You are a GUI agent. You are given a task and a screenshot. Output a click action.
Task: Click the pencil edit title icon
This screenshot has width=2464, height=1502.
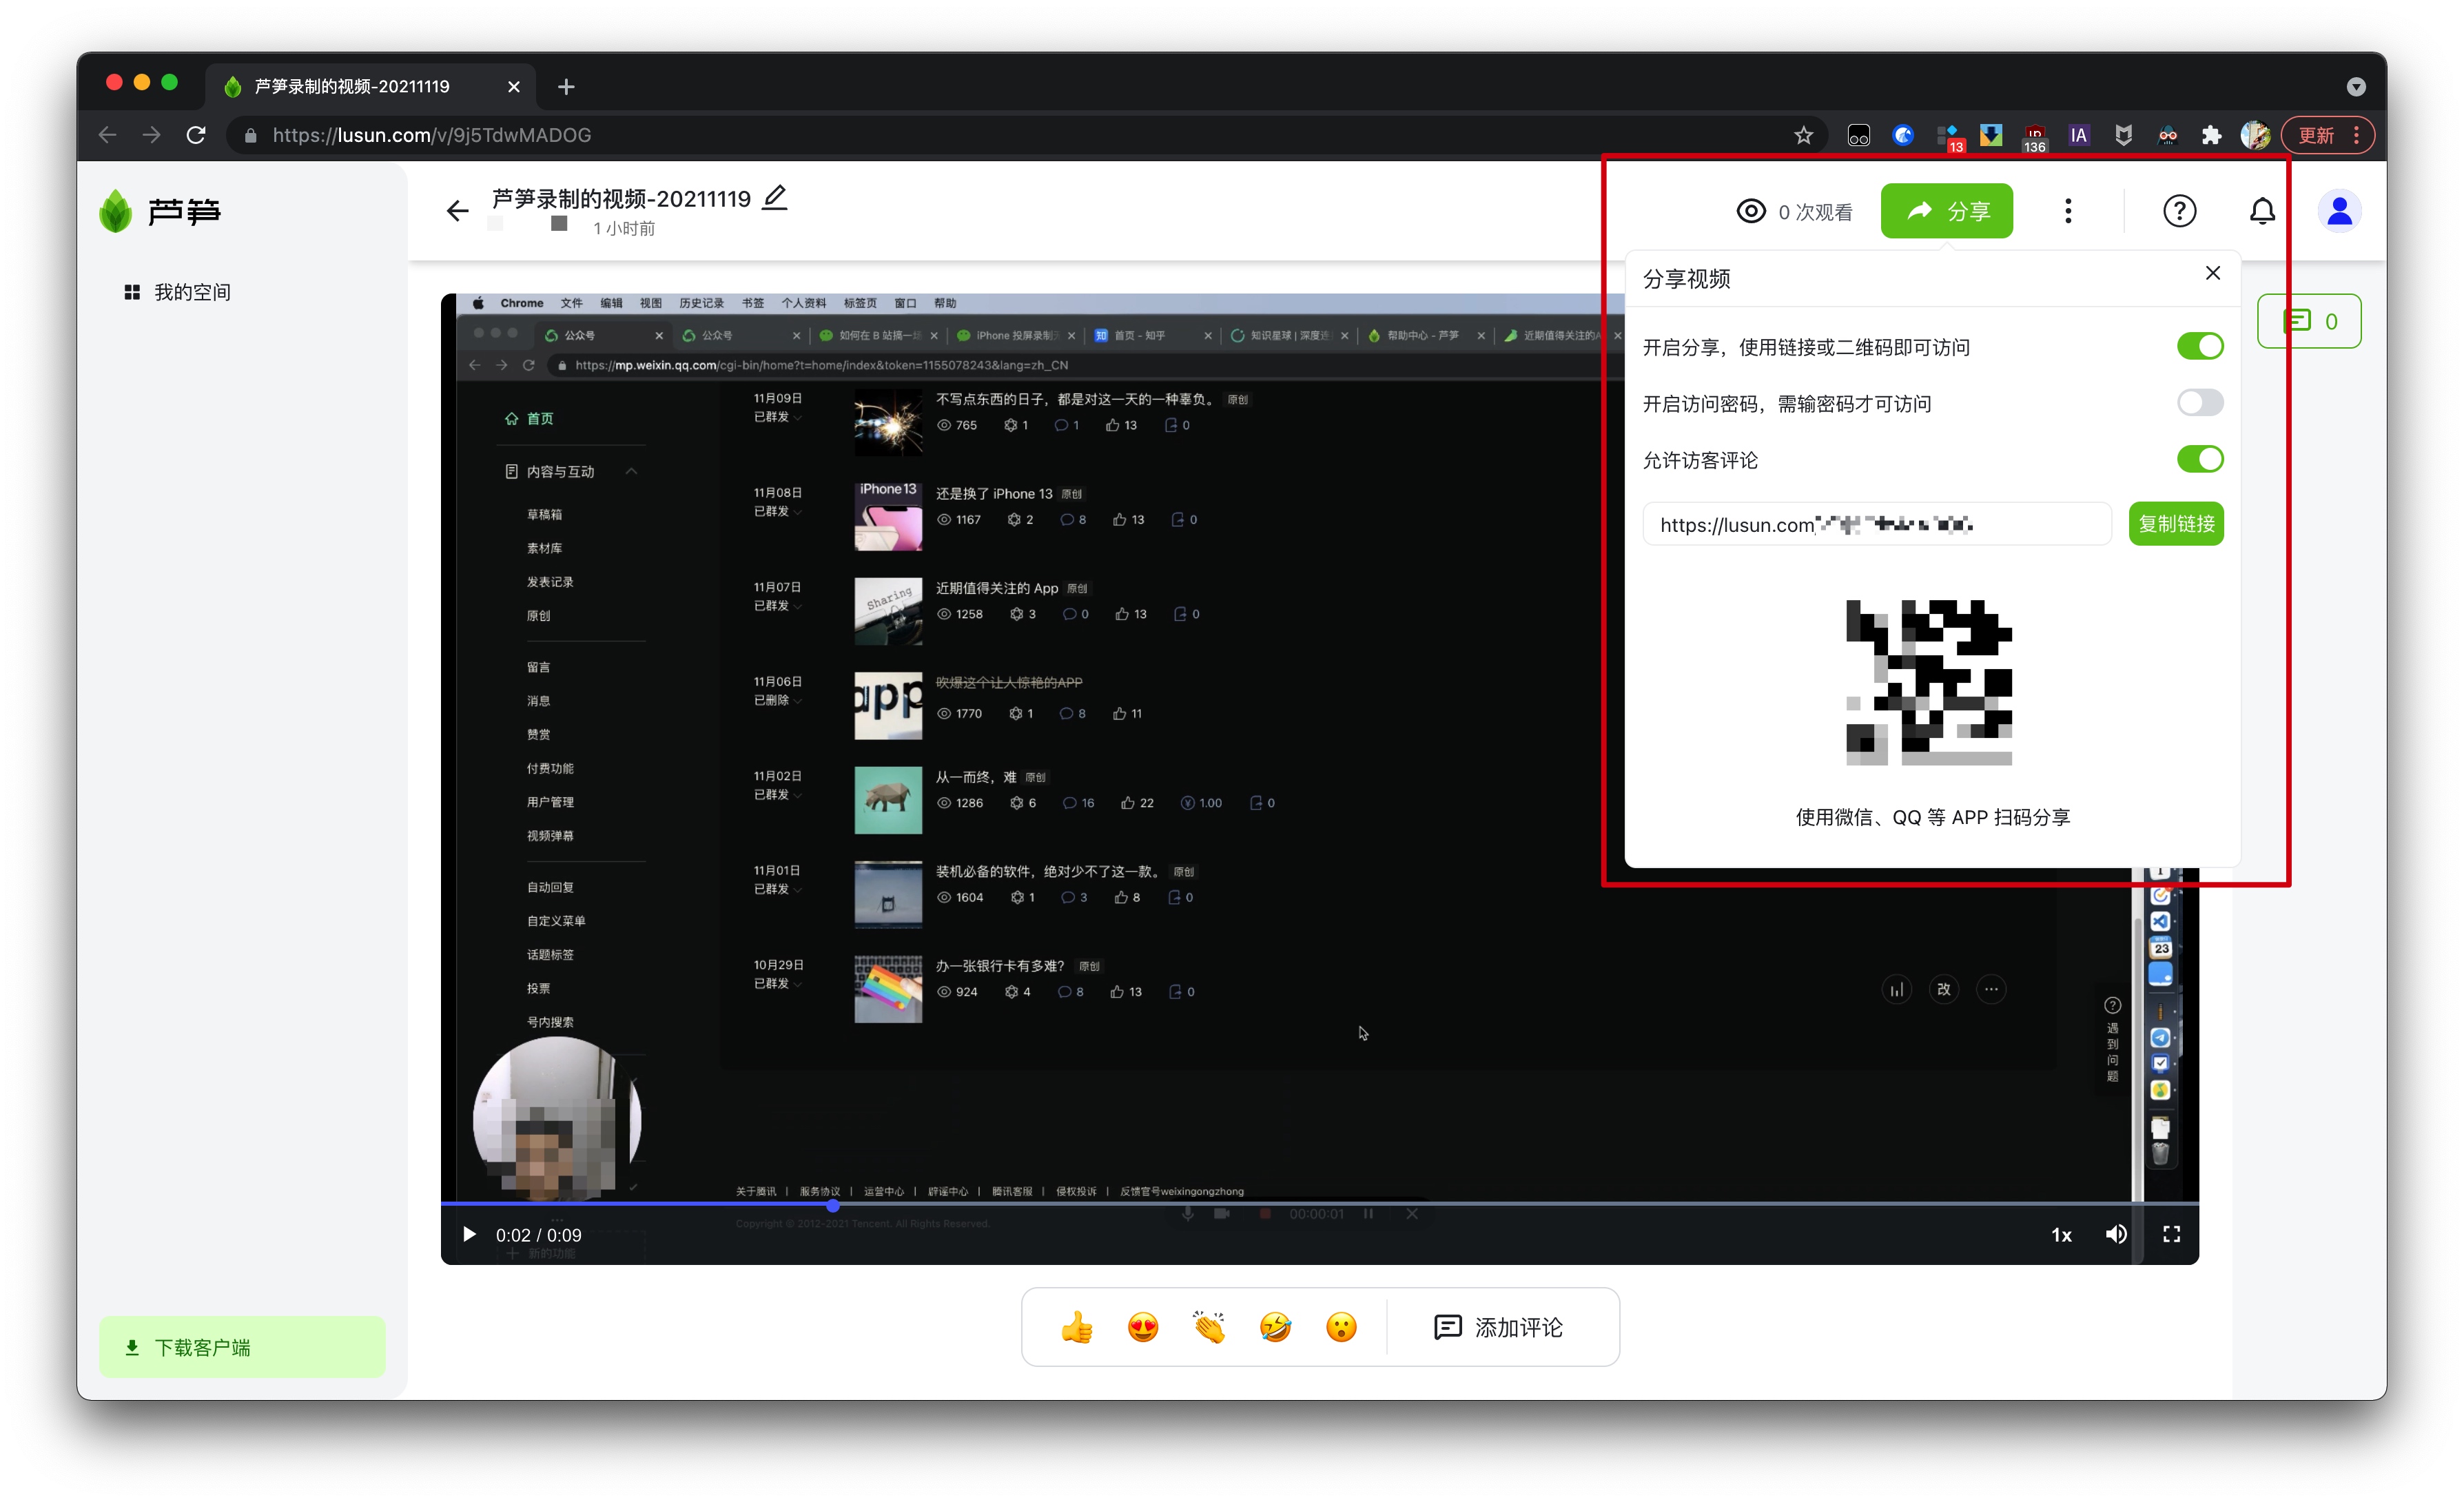point(775,198)
